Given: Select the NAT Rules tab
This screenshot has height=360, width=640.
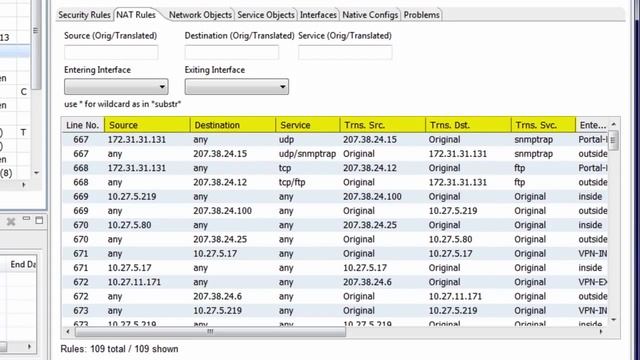Looking at the screenshot, I should 136,15.
